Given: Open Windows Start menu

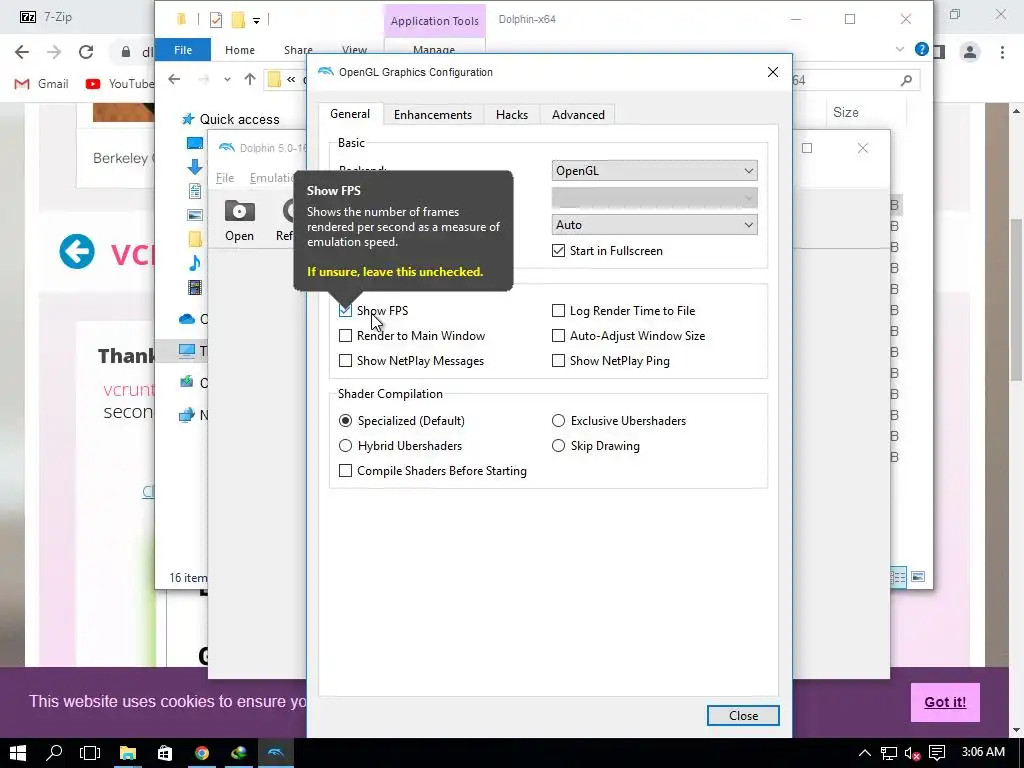Looking at the screenshot, I should 18,753.
